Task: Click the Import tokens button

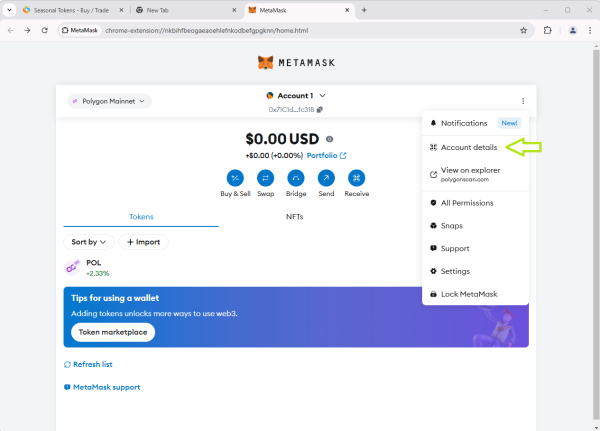Action: pyautogui.click(x=144, y=242)
